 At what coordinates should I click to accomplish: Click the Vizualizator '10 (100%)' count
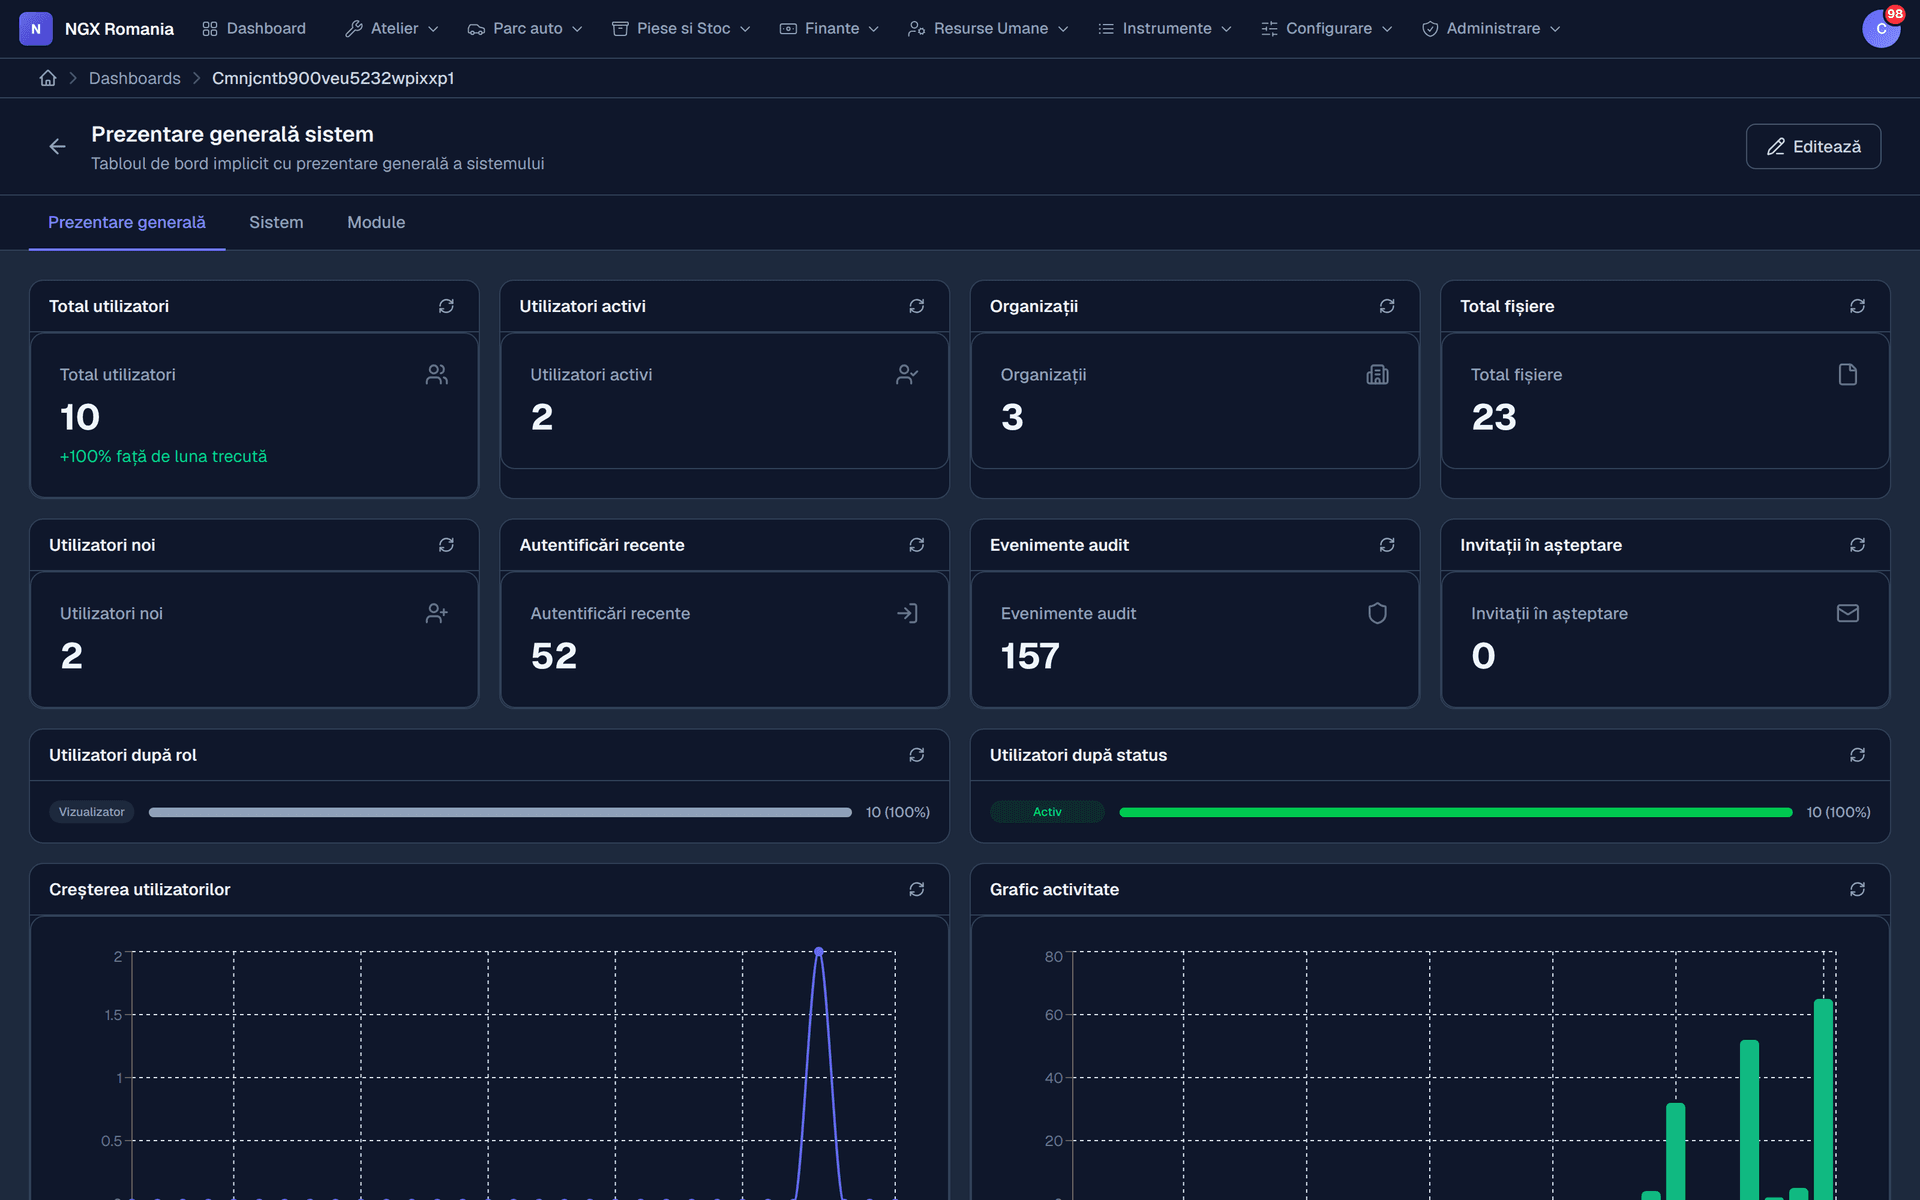pyautogui.click(x=898, y=812)
